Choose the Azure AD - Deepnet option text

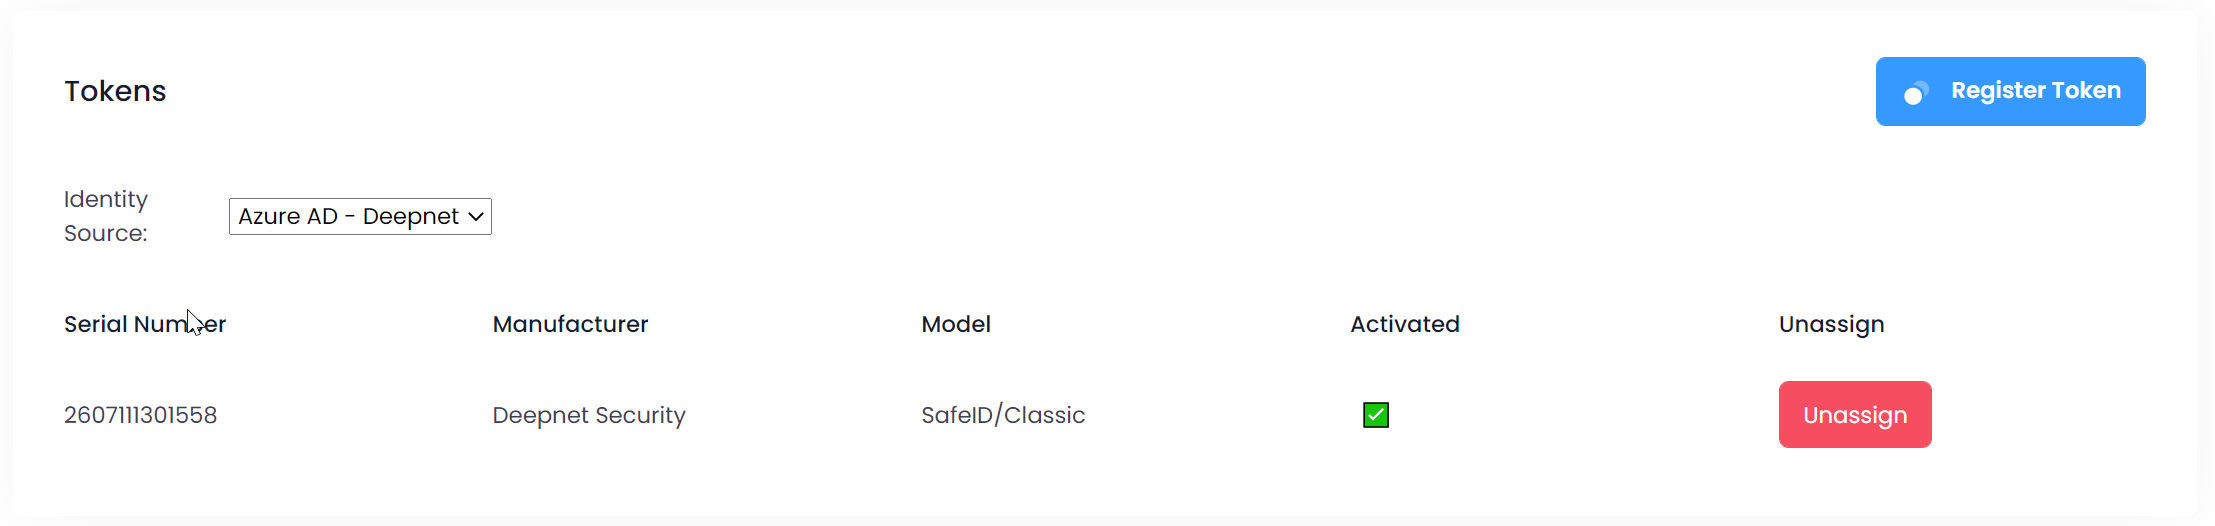tap(348, 217)
